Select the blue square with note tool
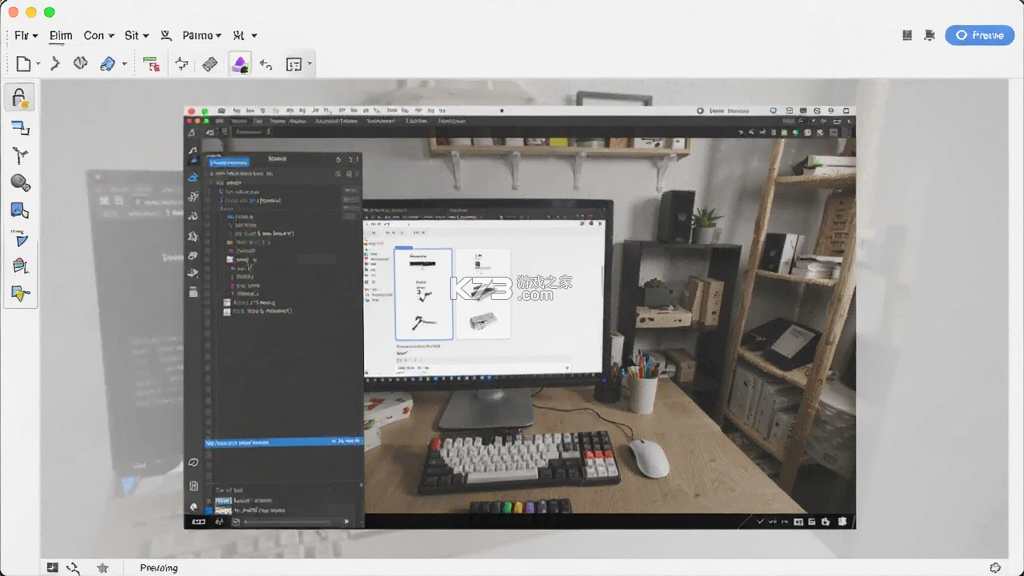 click(20, 210)
